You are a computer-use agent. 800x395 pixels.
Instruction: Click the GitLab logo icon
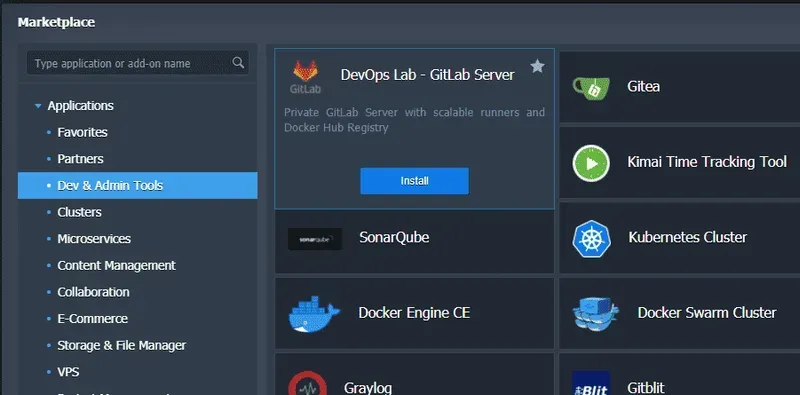click(306, 77)
